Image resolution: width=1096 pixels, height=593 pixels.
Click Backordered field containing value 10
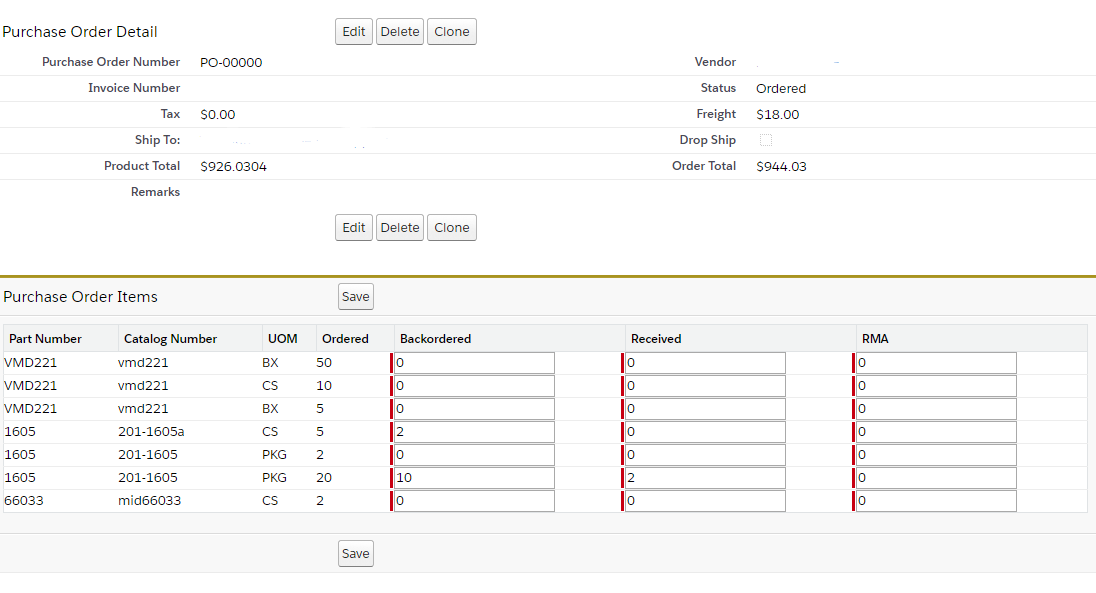473,478
